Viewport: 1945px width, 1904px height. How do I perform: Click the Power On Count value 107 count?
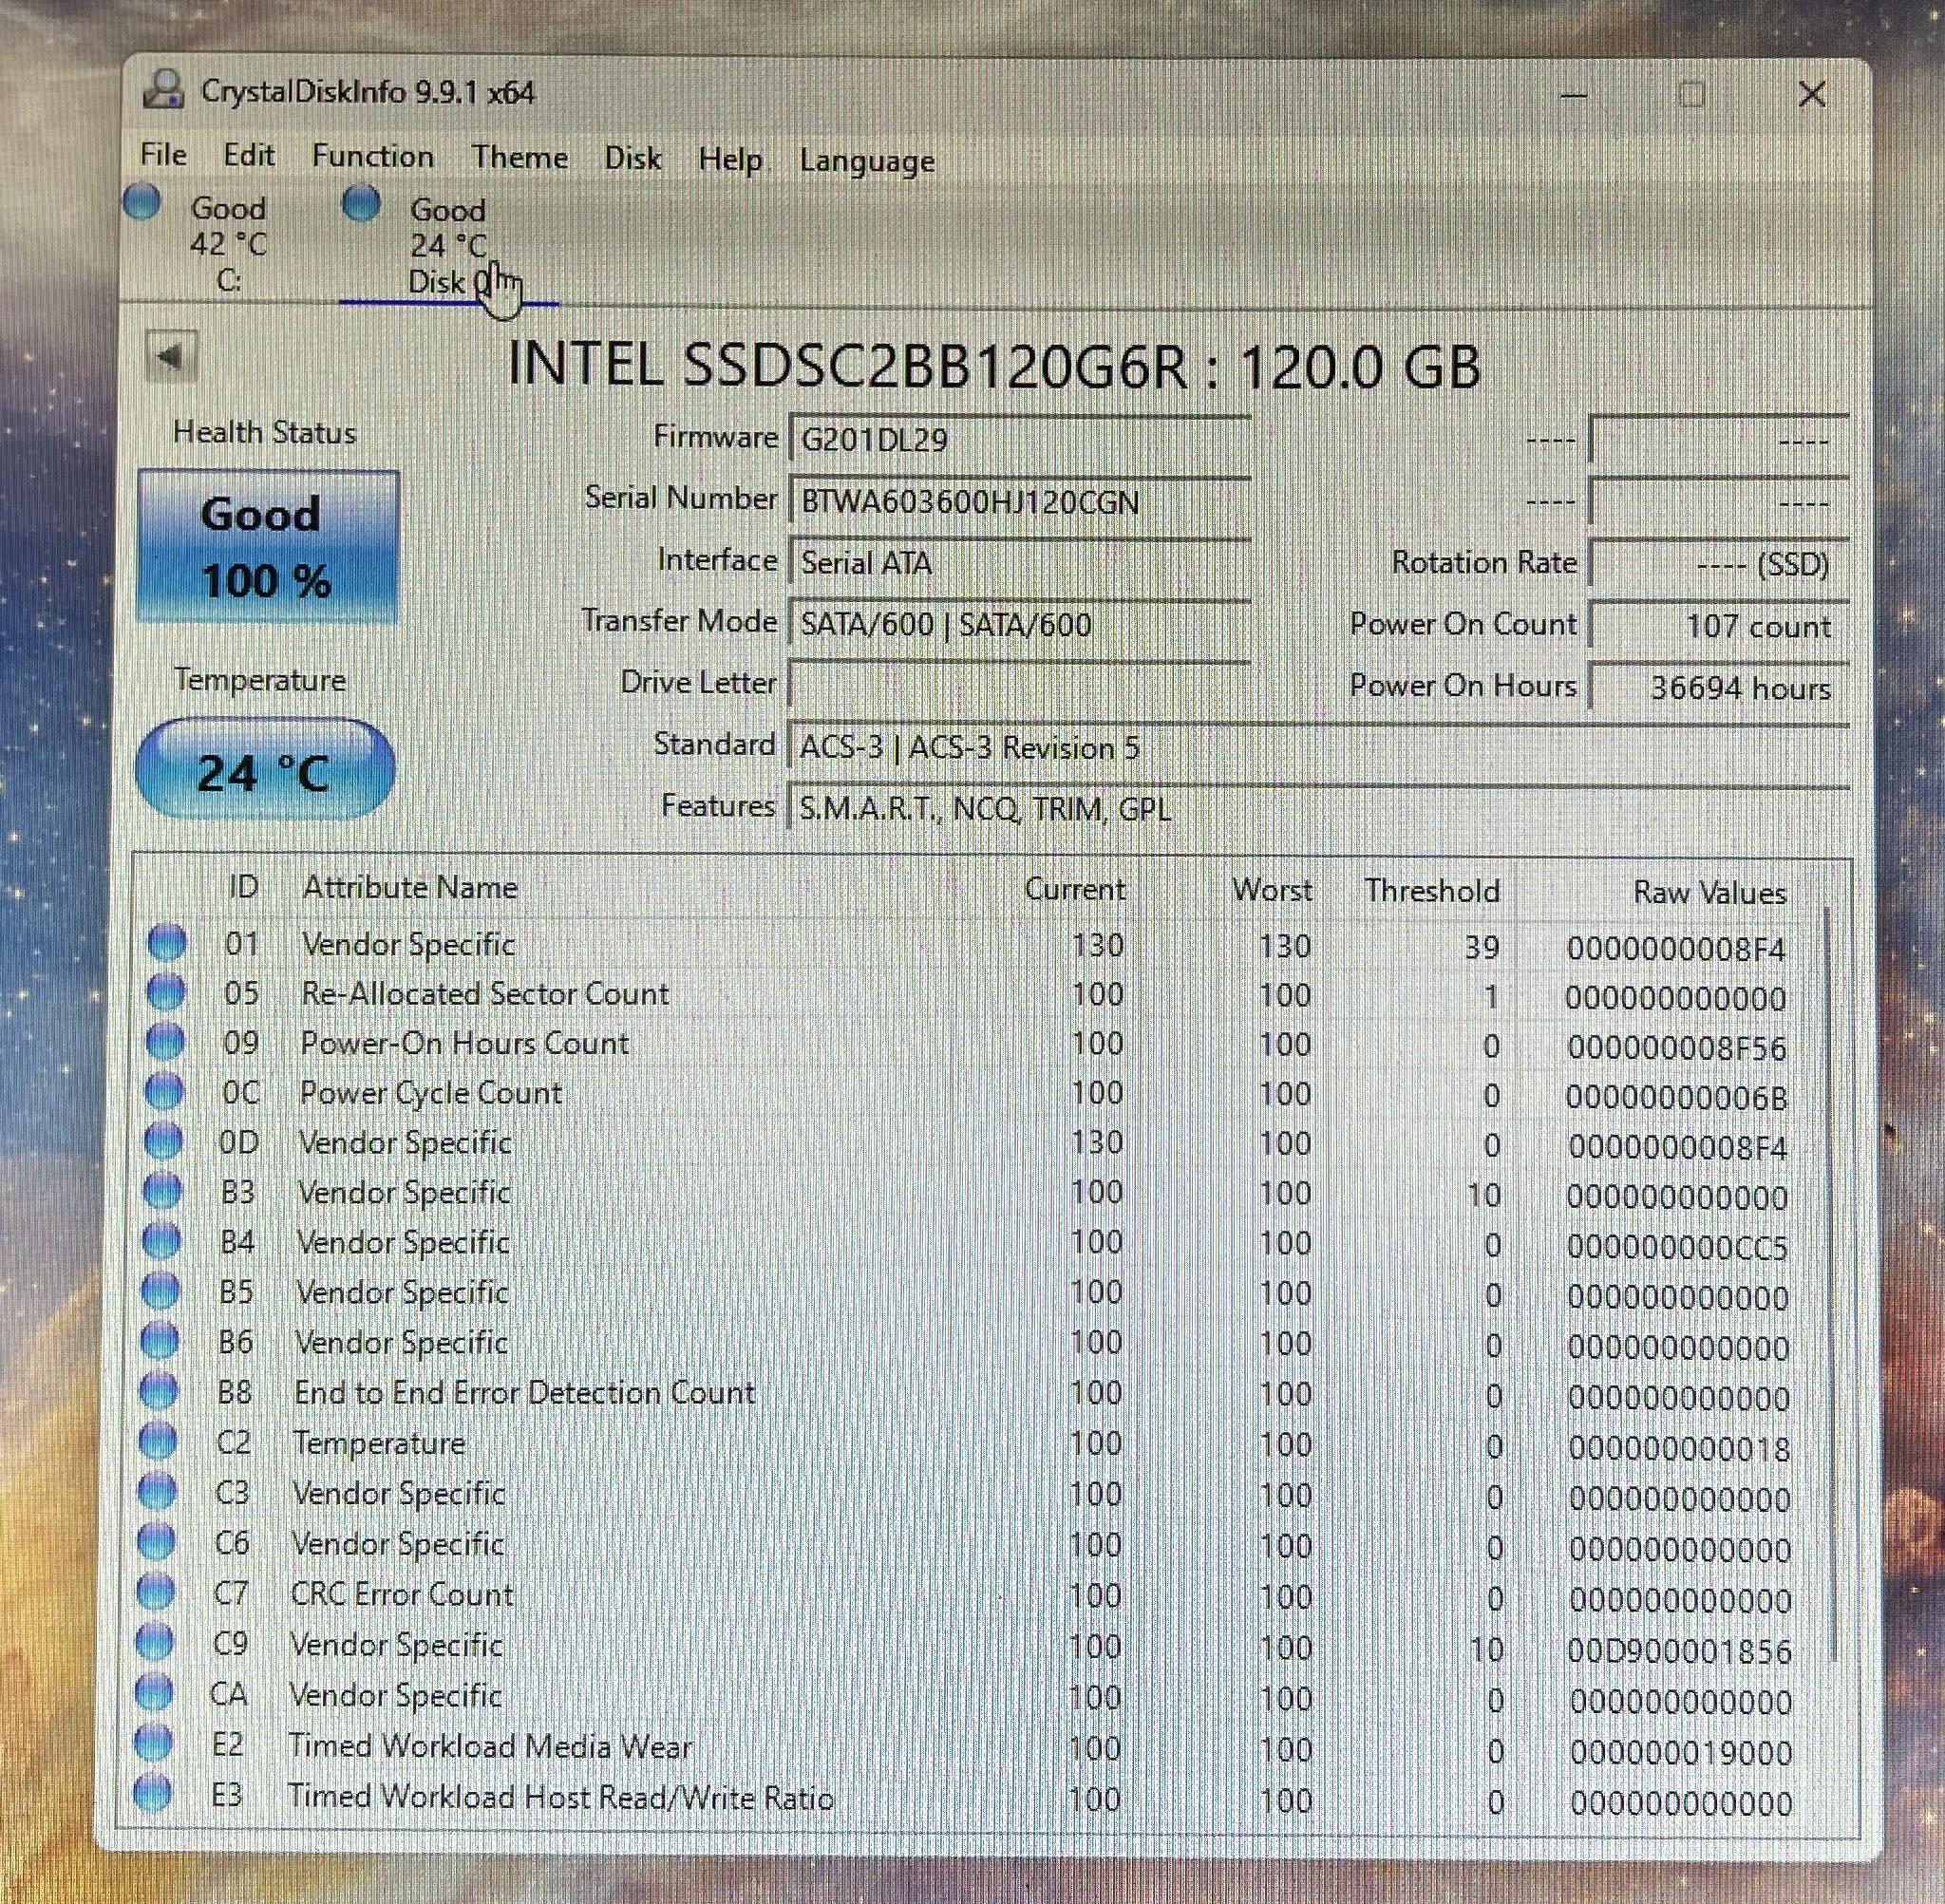1719,626
